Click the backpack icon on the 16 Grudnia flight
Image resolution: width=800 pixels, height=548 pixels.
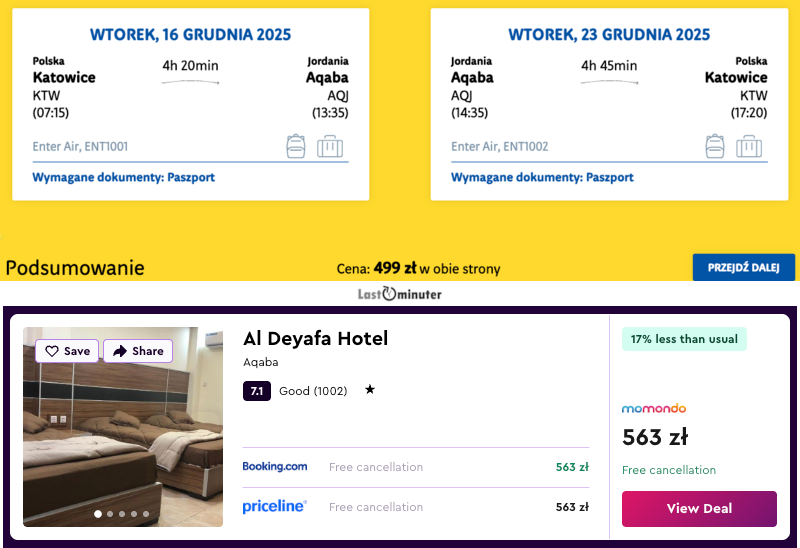point(296,146)
